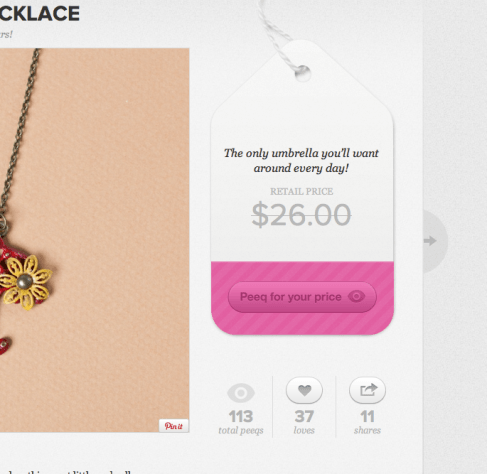Click the Pin it button on photo

pyautogui.click(x=174, y=426)
